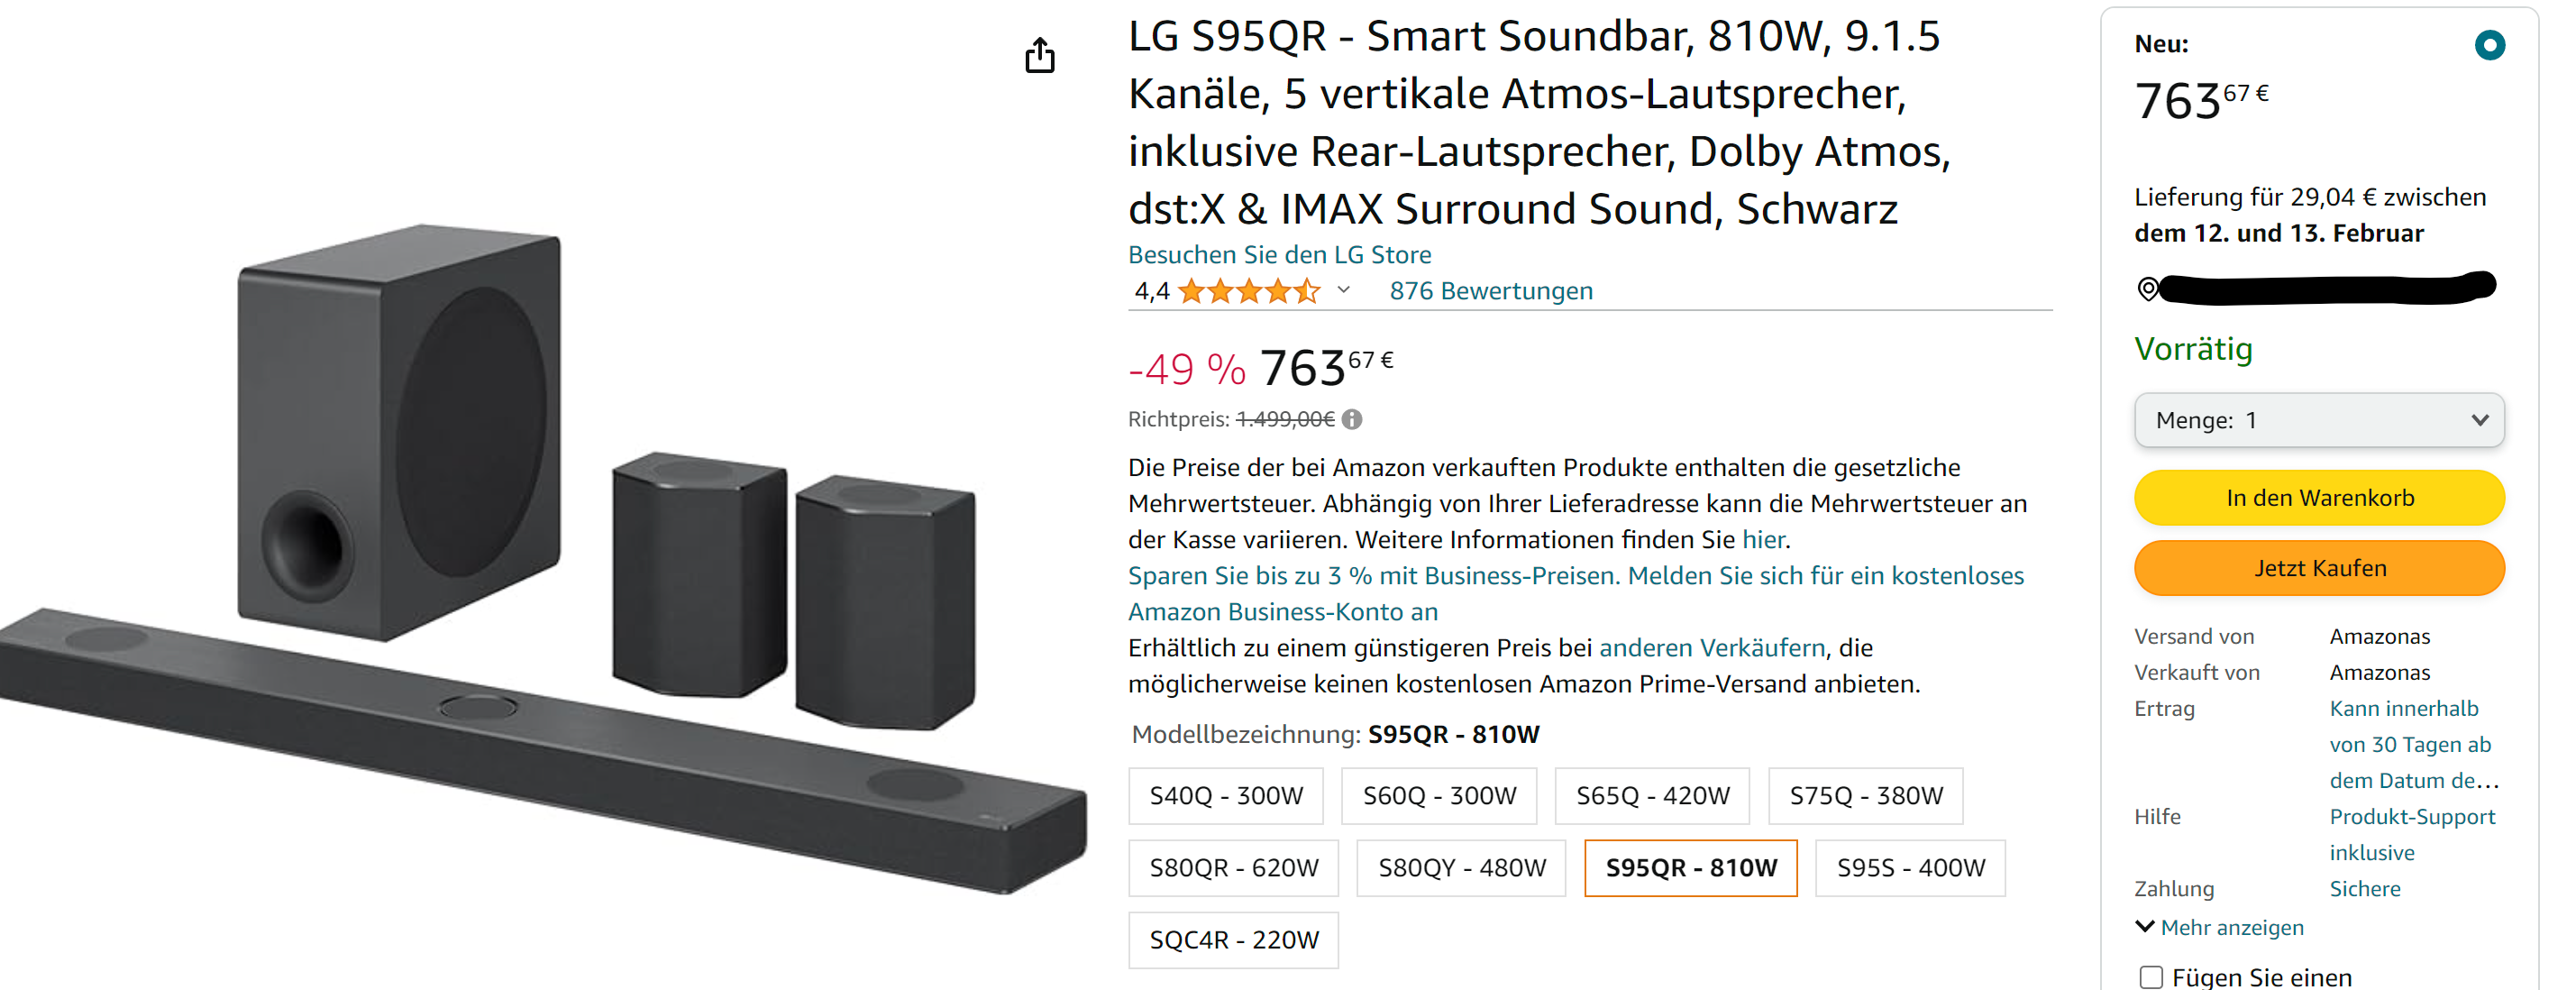This screenshot has height=990, width=2576.
Task: Choose the S80QR - 620W variant
Action: (1233, 868)
